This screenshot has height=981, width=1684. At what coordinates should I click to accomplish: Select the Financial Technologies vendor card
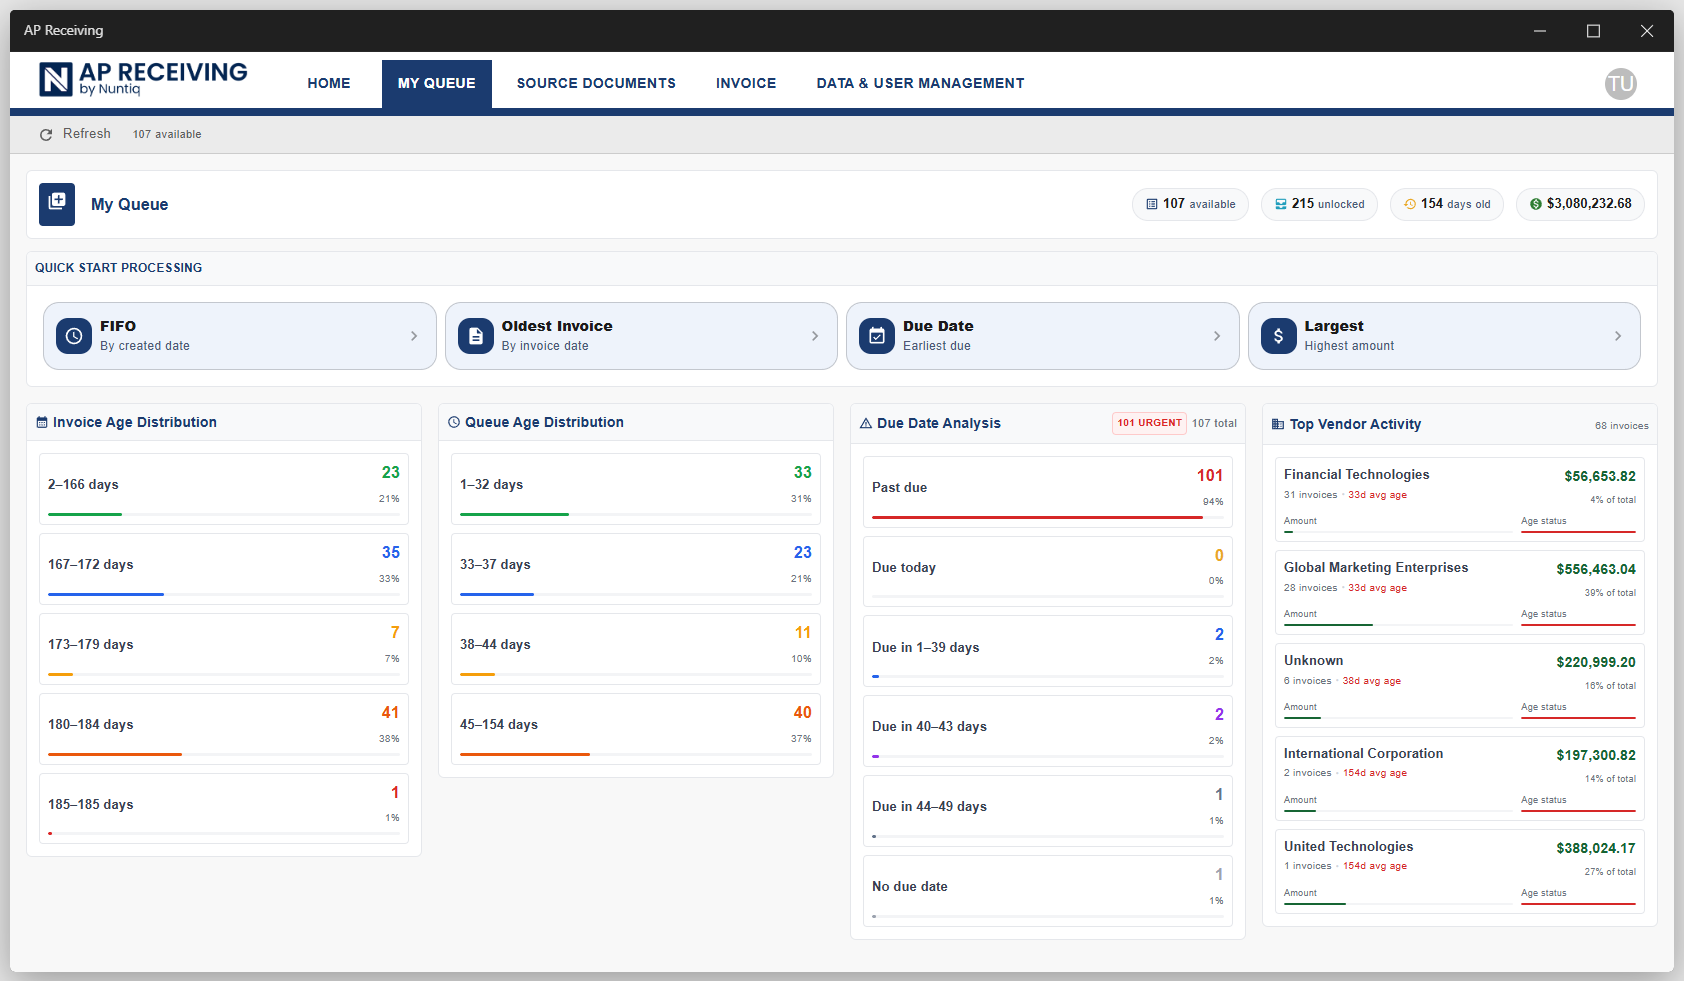[1458, 497]
